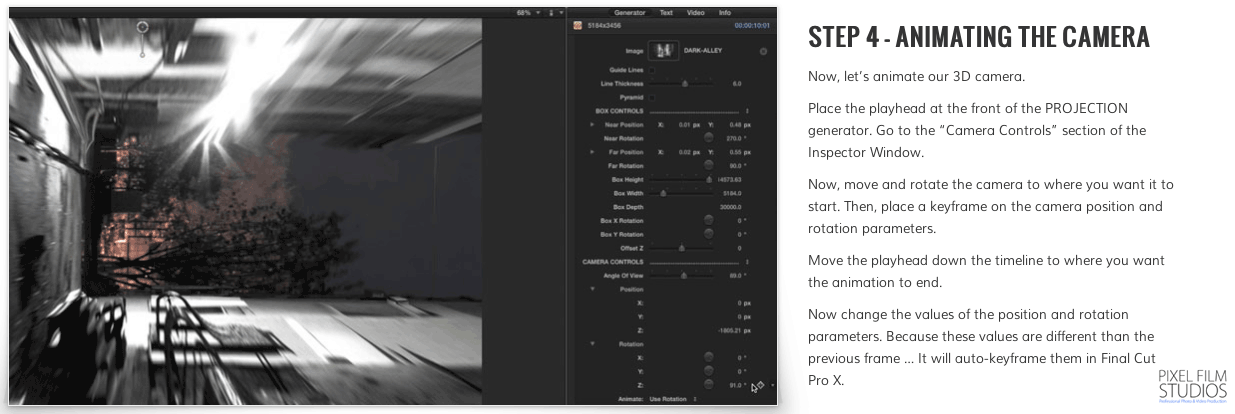Expand the Far Position disclosure triangle

(x=592, y=152)
